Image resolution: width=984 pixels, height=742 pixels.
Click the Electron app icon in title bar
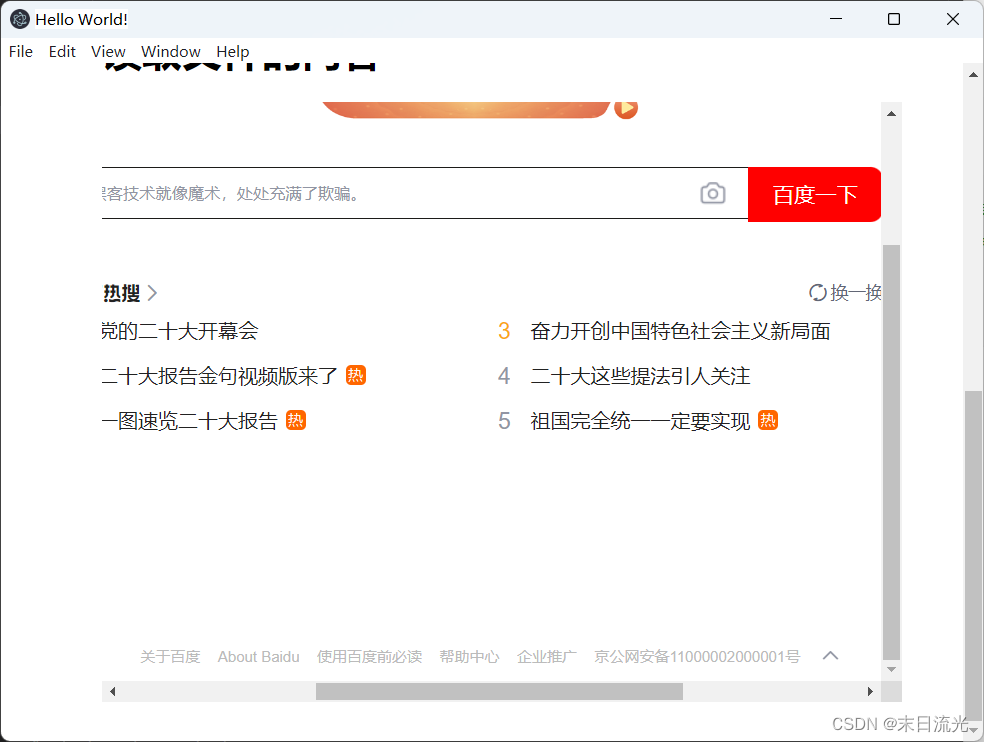20,19
